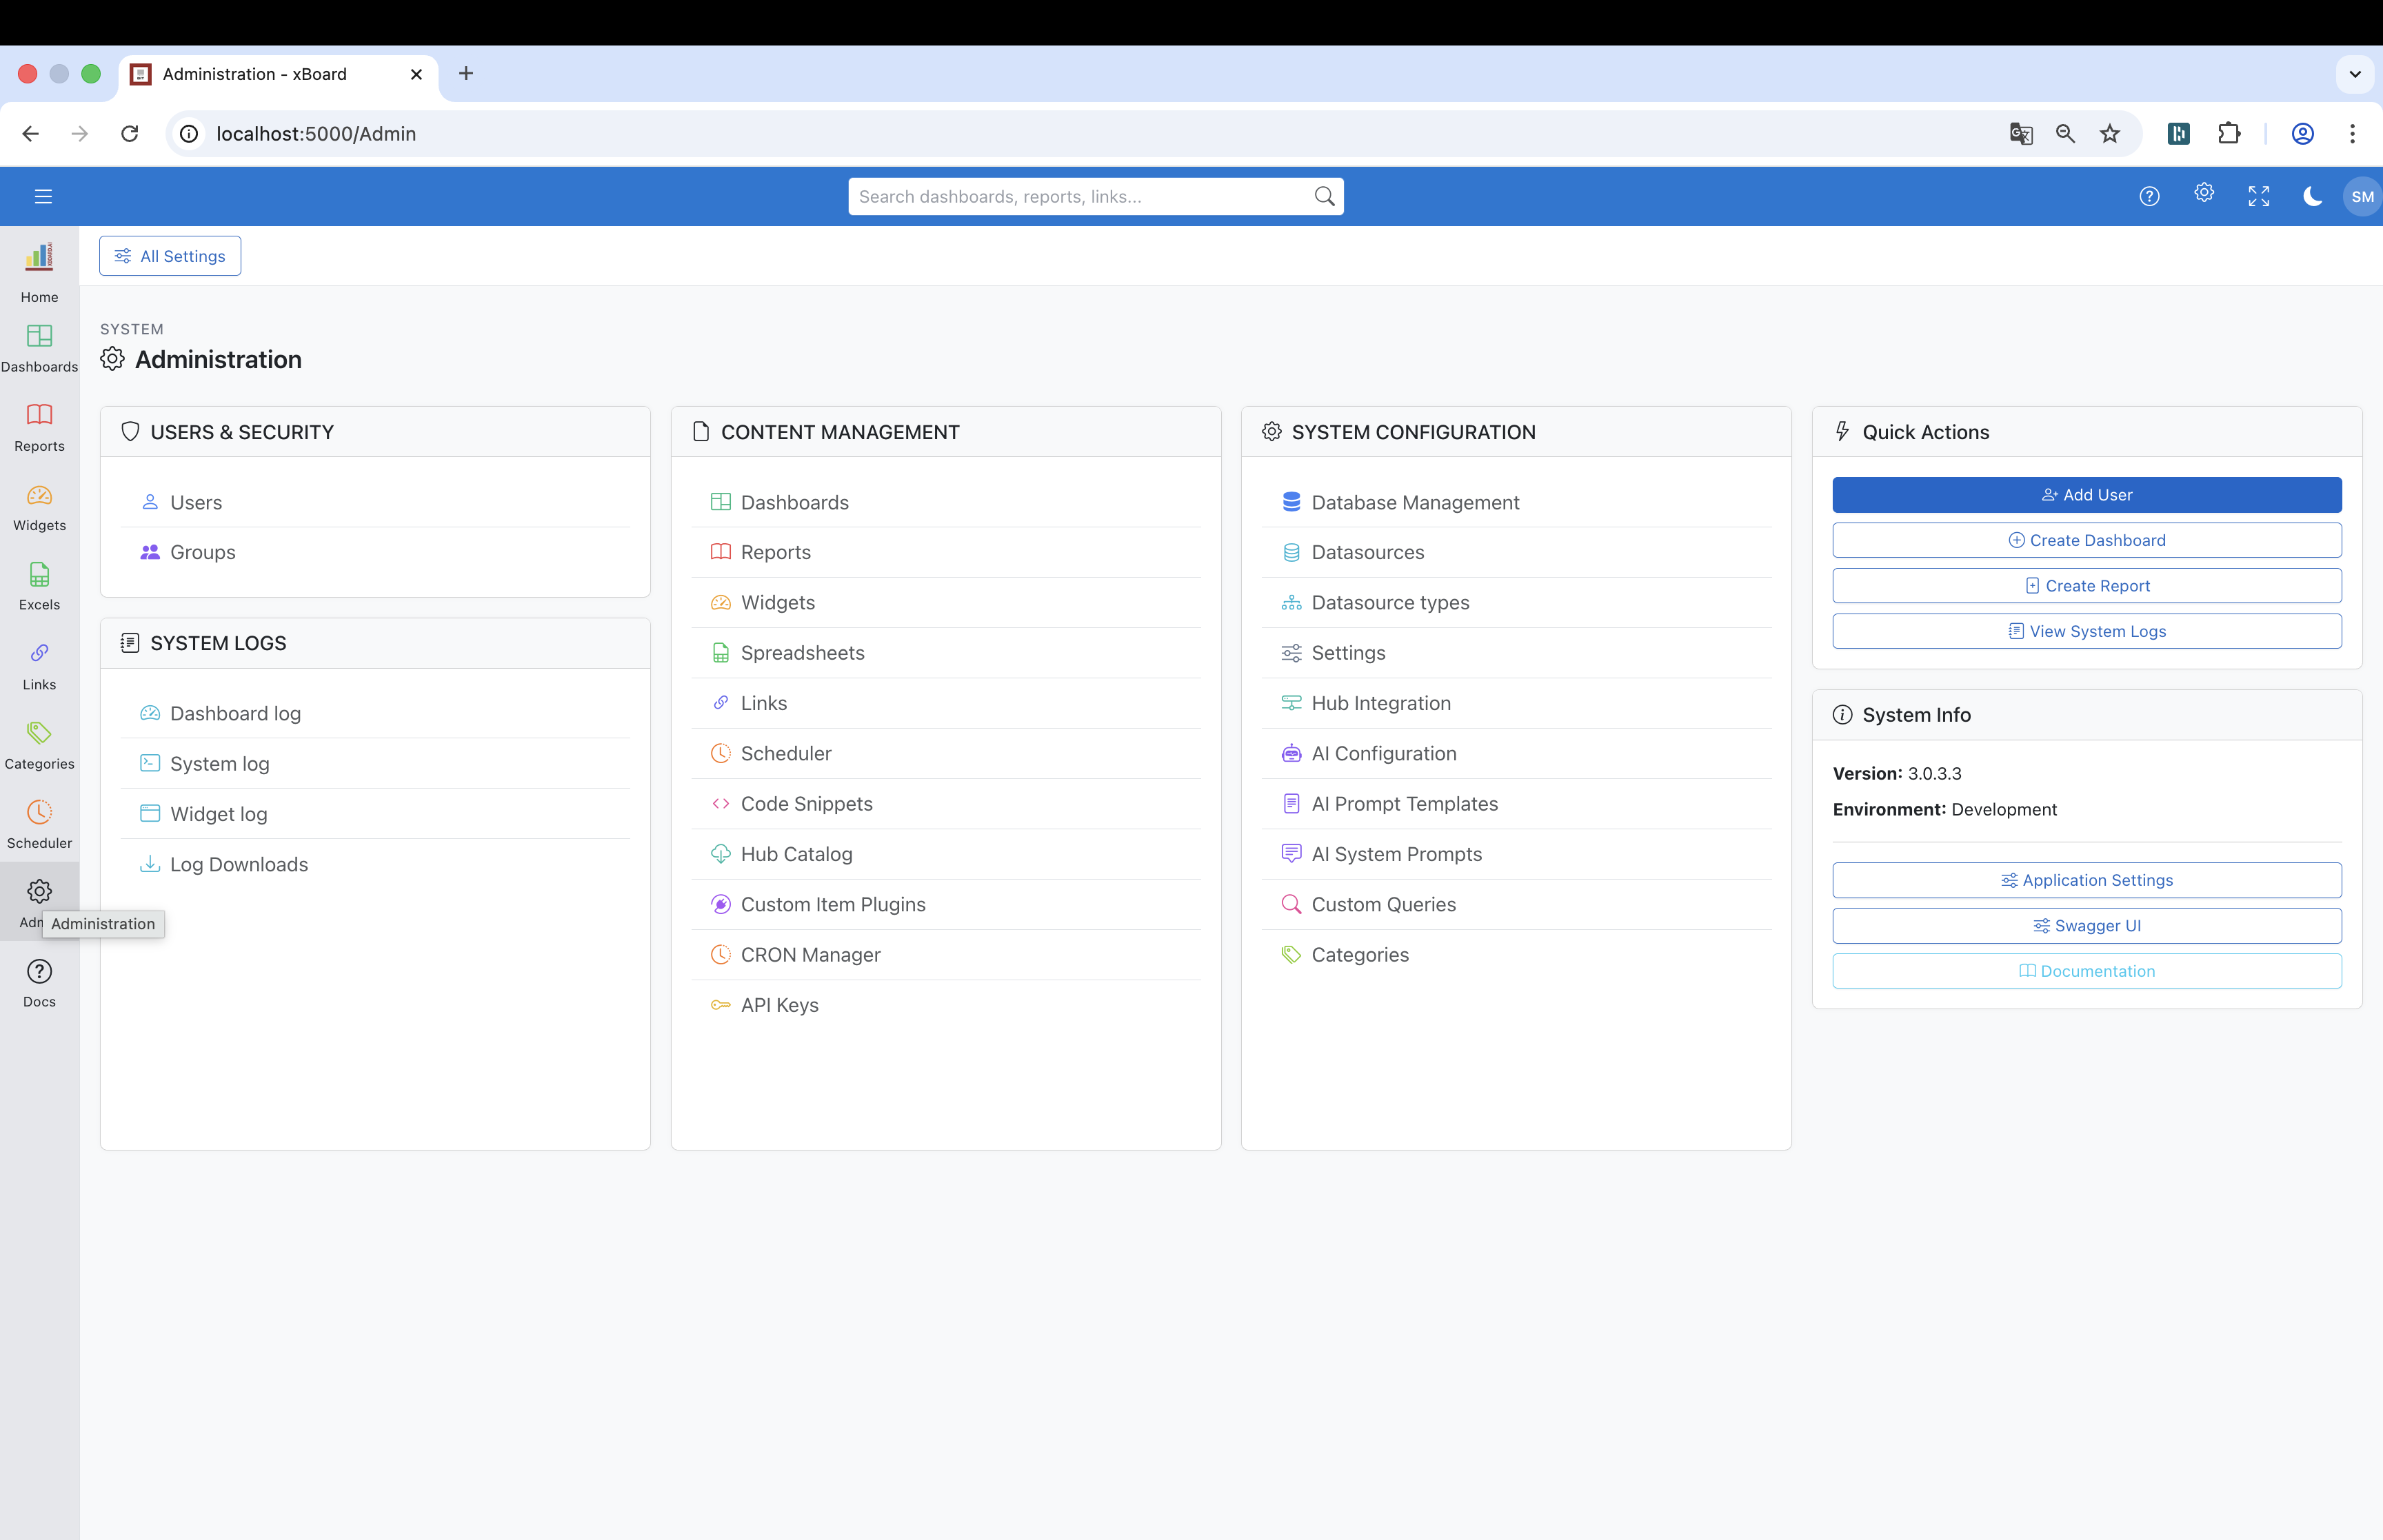This screenshot has height=1540, width=2383.
Task: Open settings gear in the blue header
Action: point(2204,194)
